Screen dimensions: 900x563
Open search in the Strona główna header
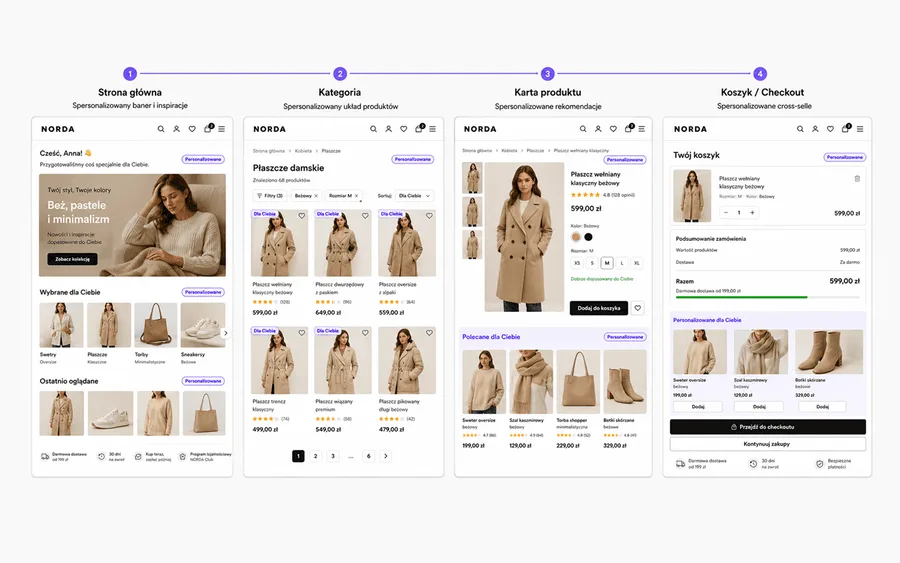coord(161,129)
